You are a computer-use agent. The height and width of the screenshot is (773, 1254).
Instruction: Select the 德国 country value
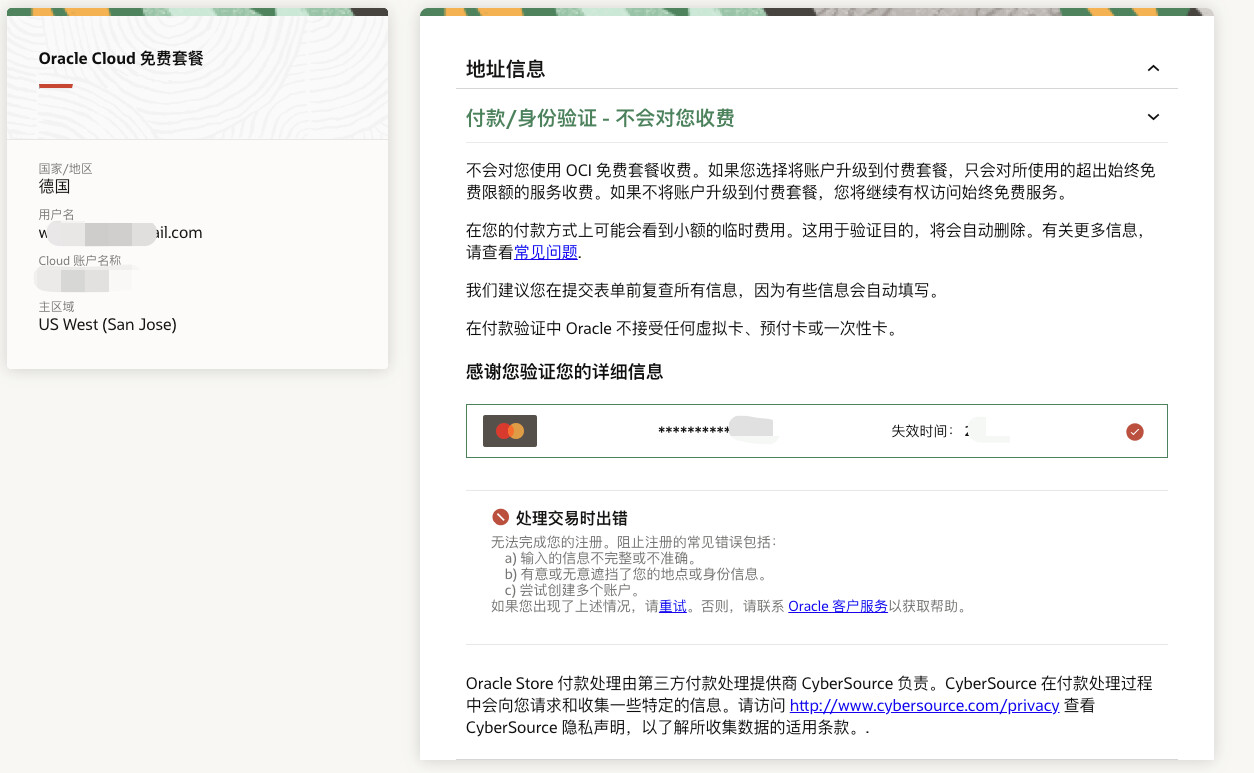pos(55,186)
